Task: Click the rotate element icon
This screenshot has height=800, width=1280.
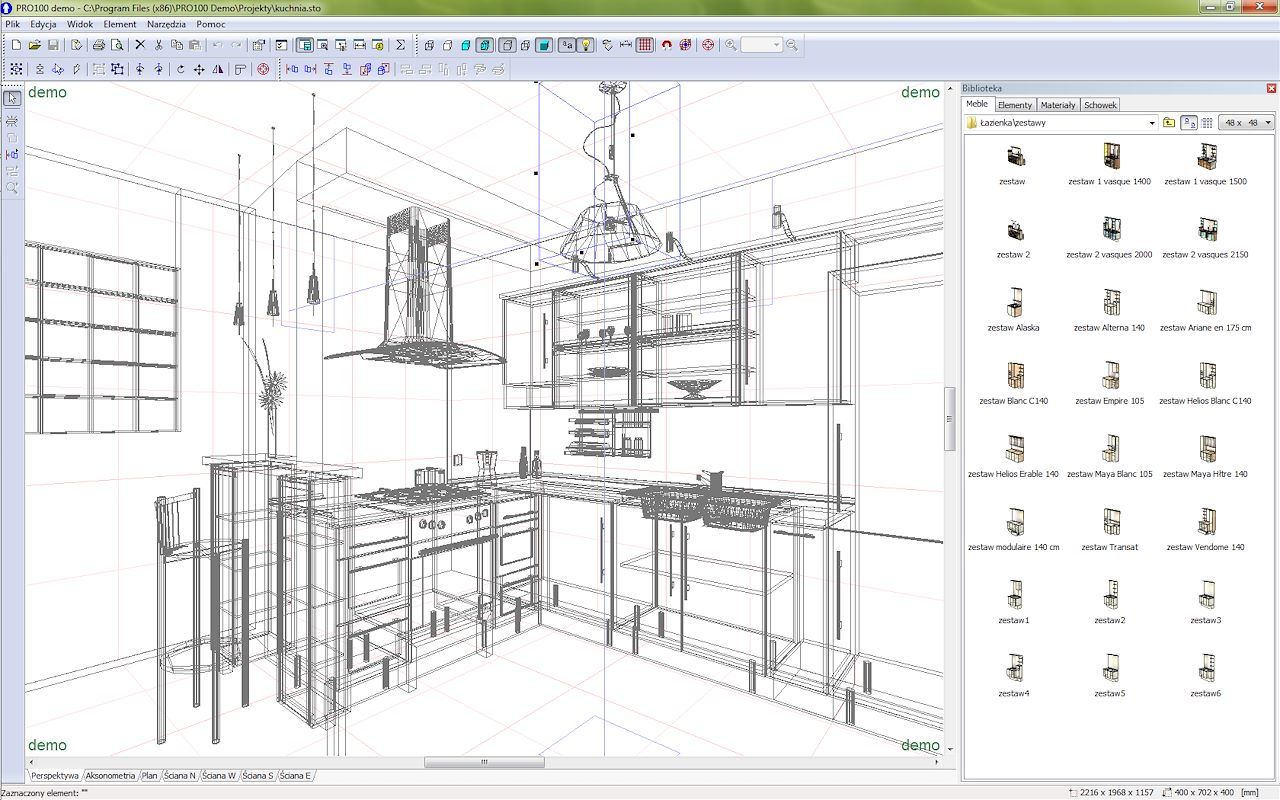Action: pyautogui.click(x=180, y=69)
